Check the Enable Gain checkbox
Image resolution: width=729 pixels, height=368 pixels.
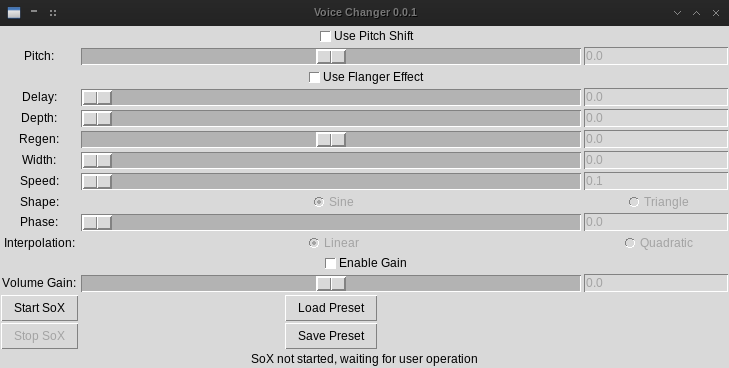pos(330,263)
